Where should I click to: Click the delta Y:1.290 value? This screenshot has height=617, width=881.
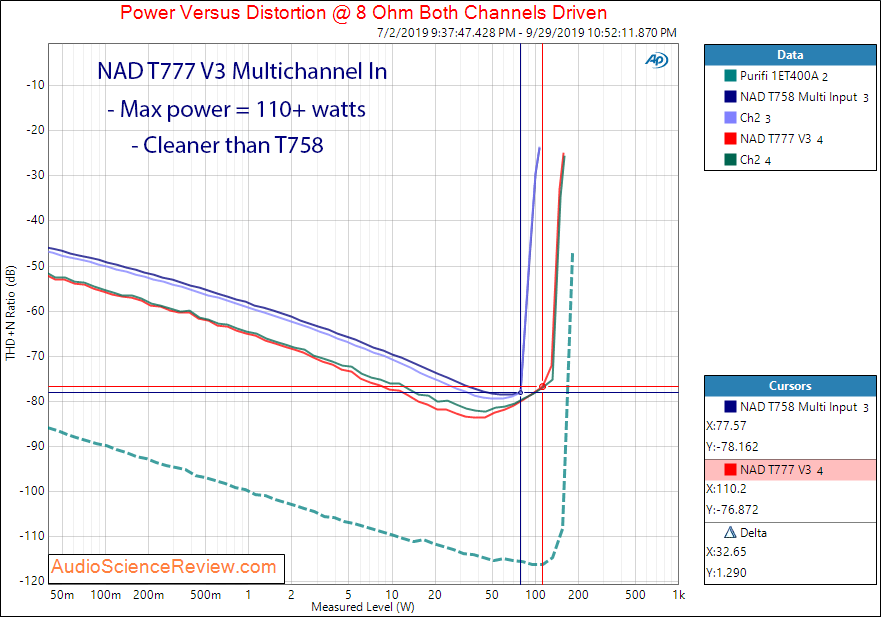coord(726,573)
